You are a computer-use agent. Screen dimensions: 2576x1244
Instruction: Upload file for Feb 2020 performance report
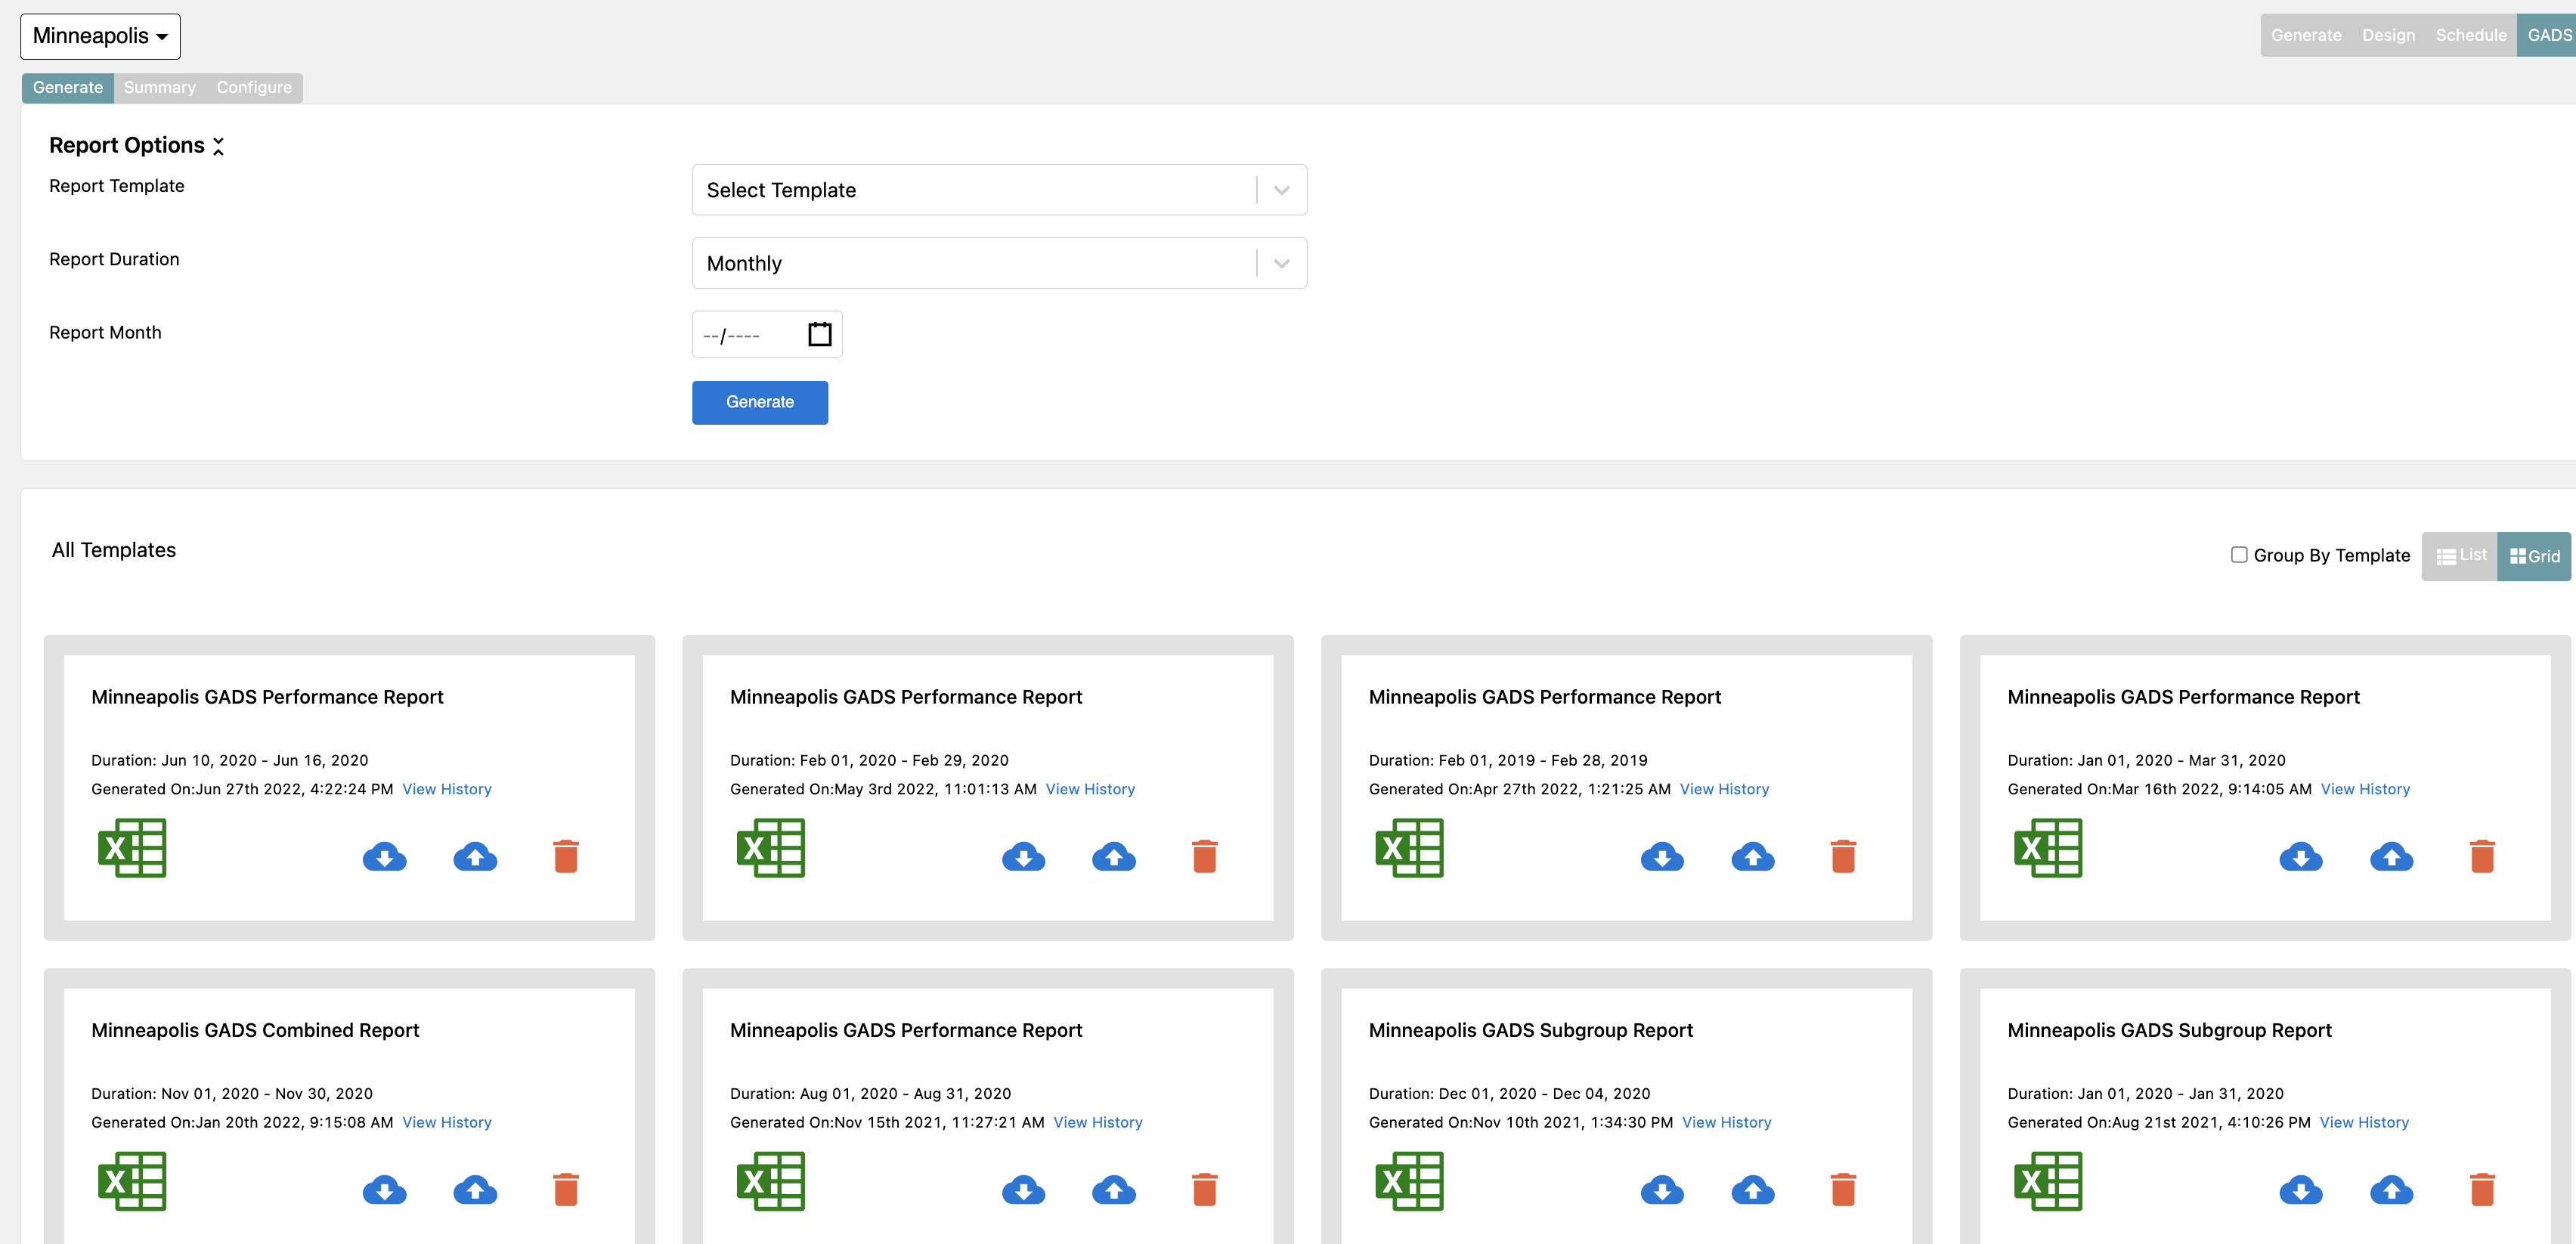pos(1113,856)
